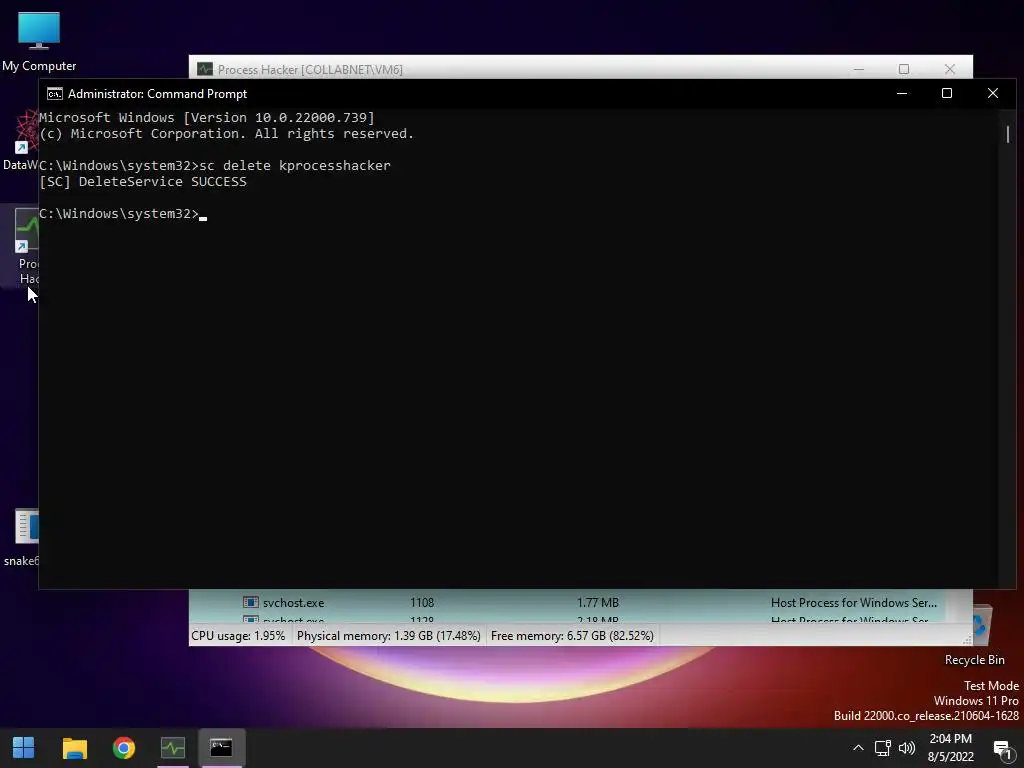Maximize the Process Hacker window
The image size is (1024, 768).
coord(904,69)
